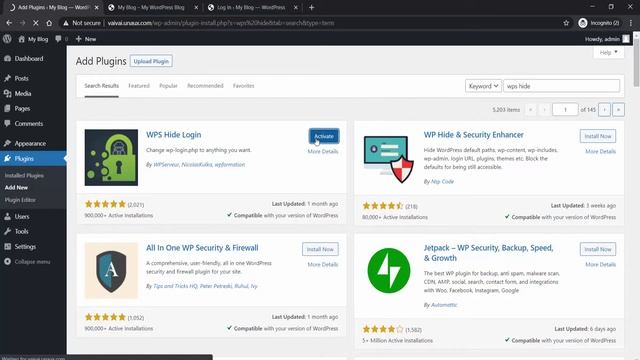Click the Jetpack plugin logo
The height and width of the screenshot is (360, 640).
tap(389, 271)
